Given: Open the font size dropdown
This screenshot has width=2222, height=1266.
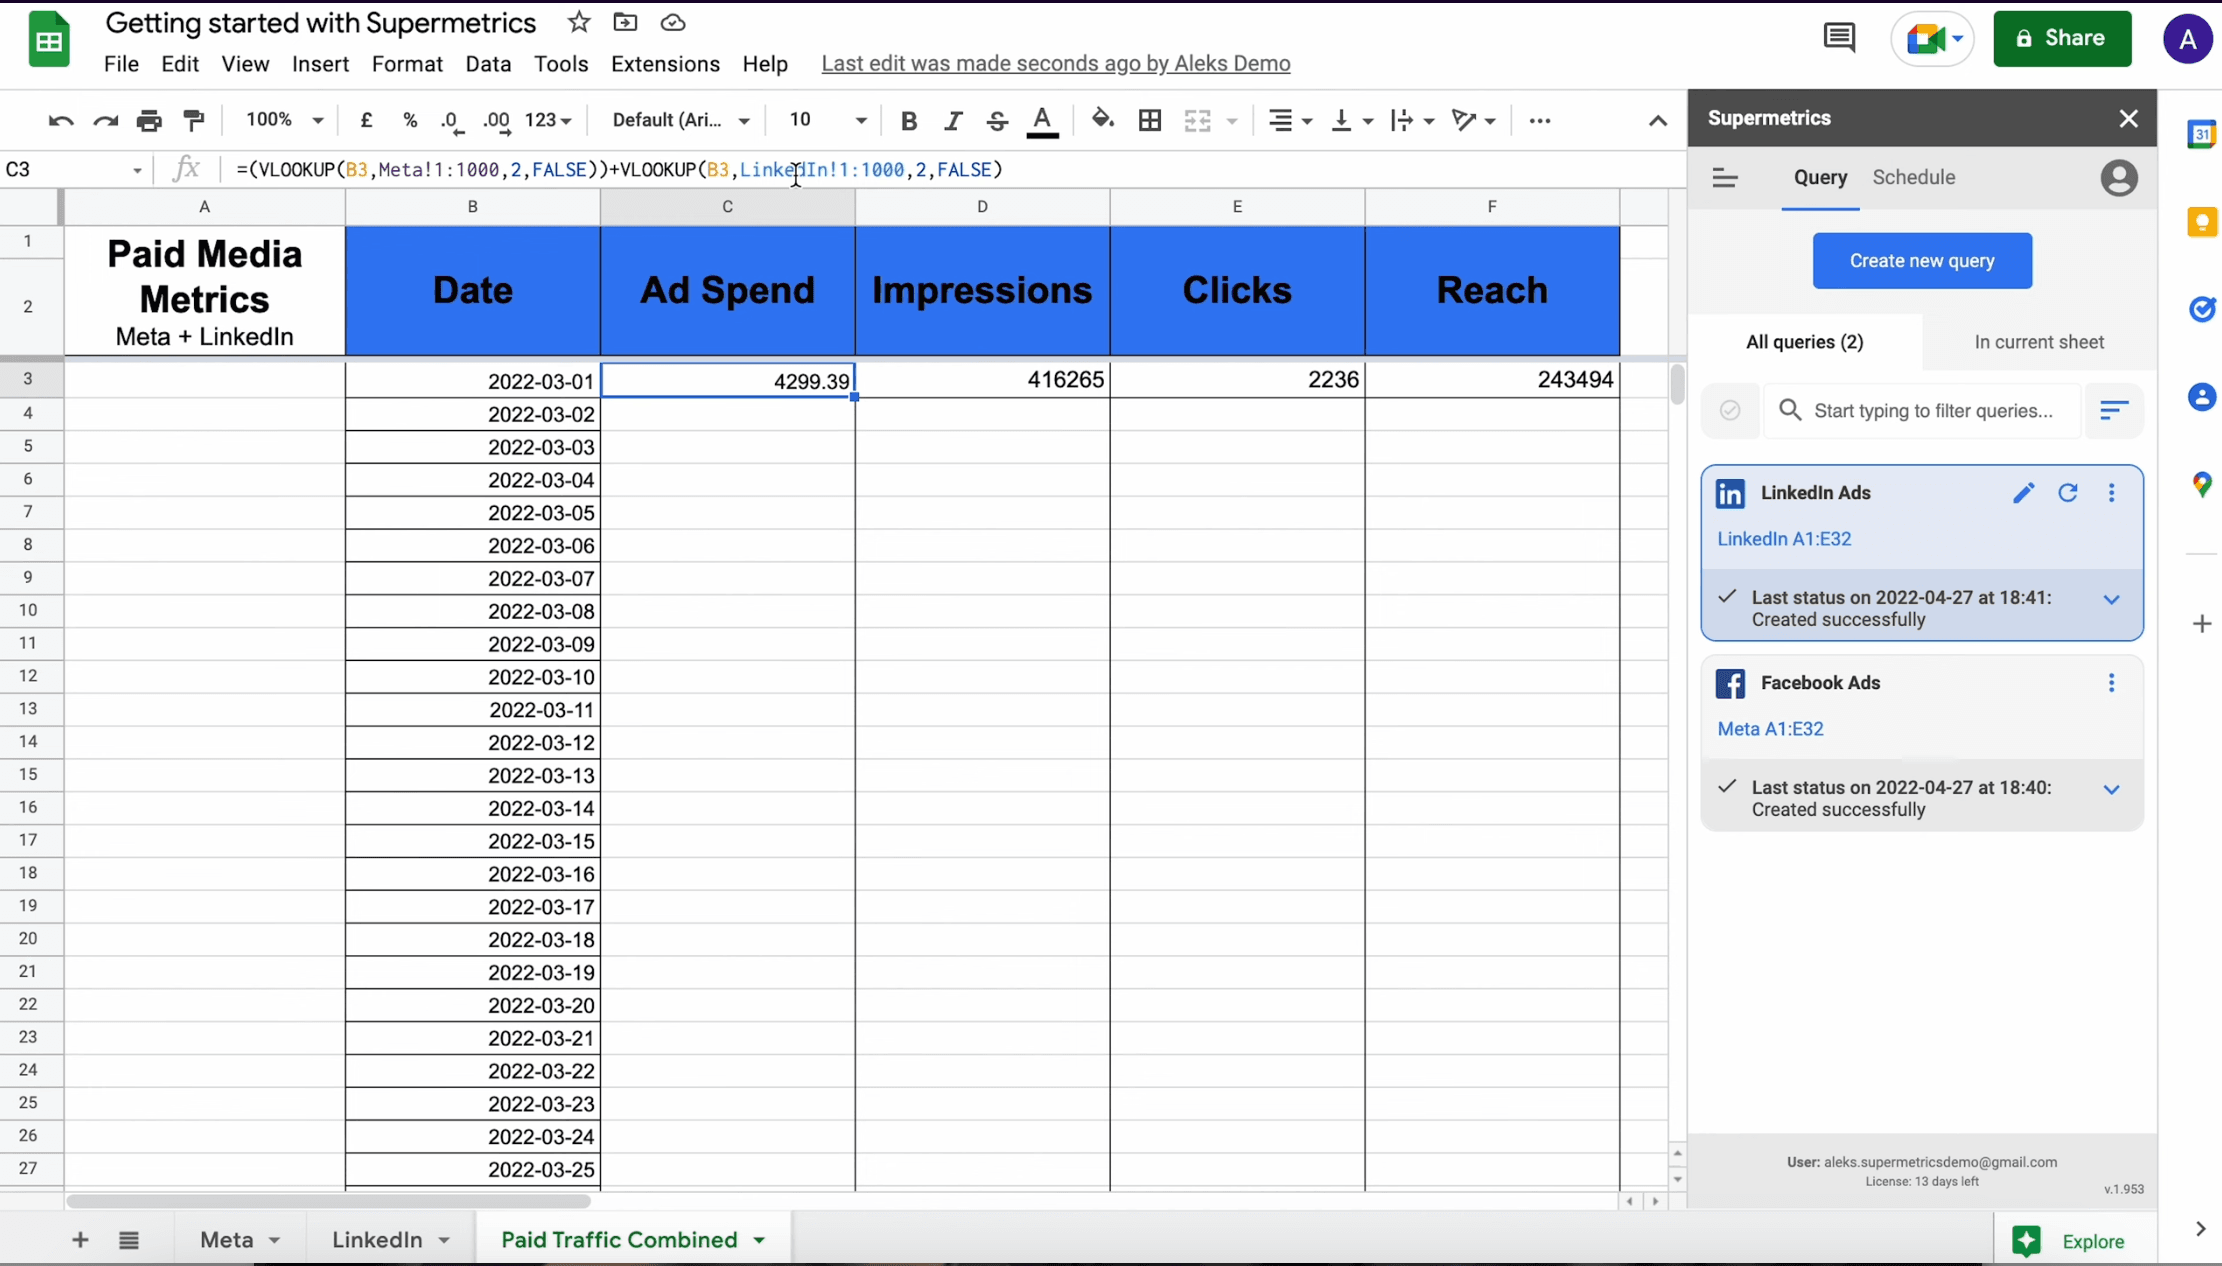Looking at the screenshot, I should (827, 120).
